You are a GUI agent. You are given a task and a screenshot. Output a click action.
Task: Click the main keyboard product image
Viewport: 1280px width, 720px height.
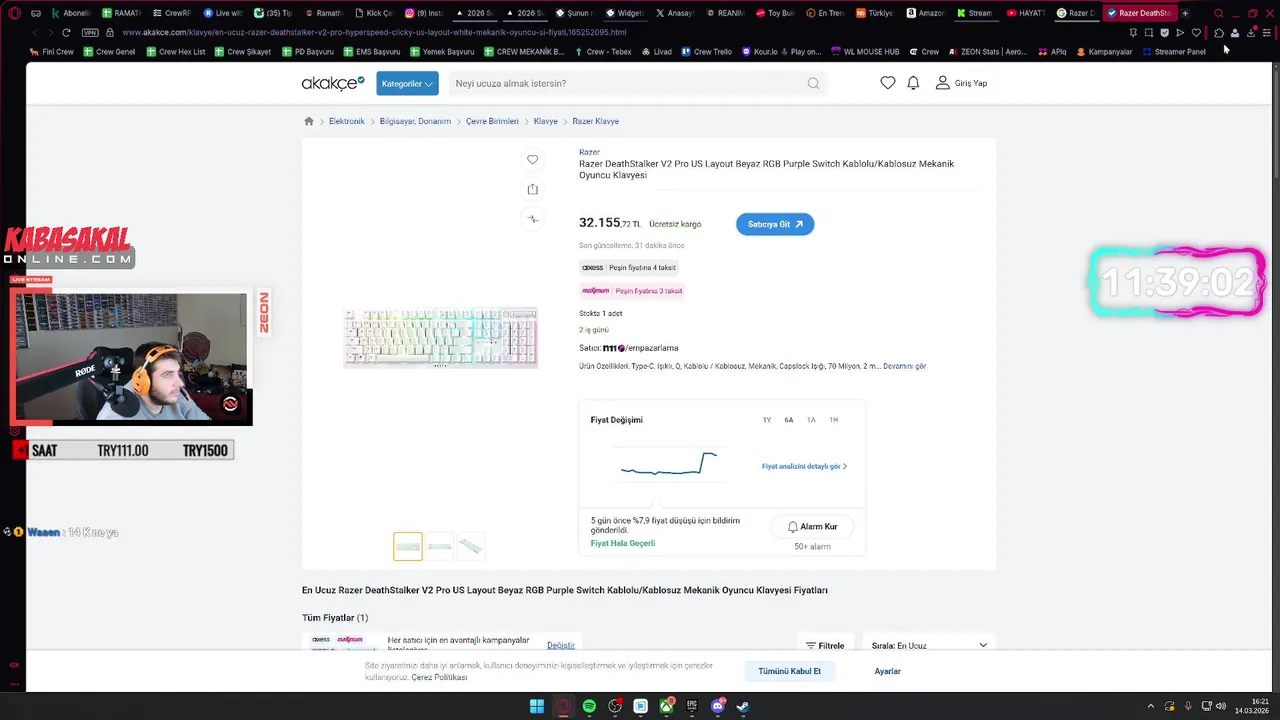(x=440, y=338)
